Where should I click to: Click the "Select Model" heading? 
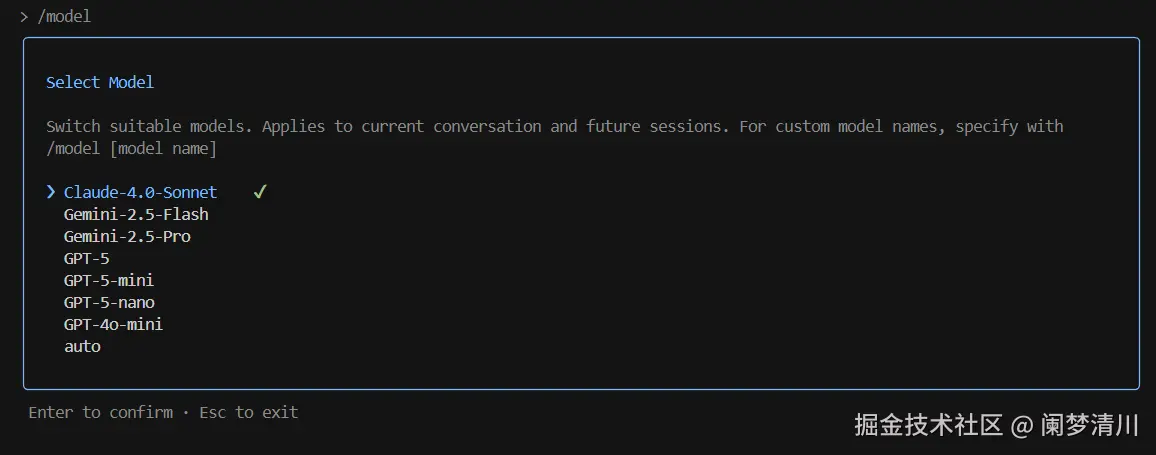click(x=100, y=82)
